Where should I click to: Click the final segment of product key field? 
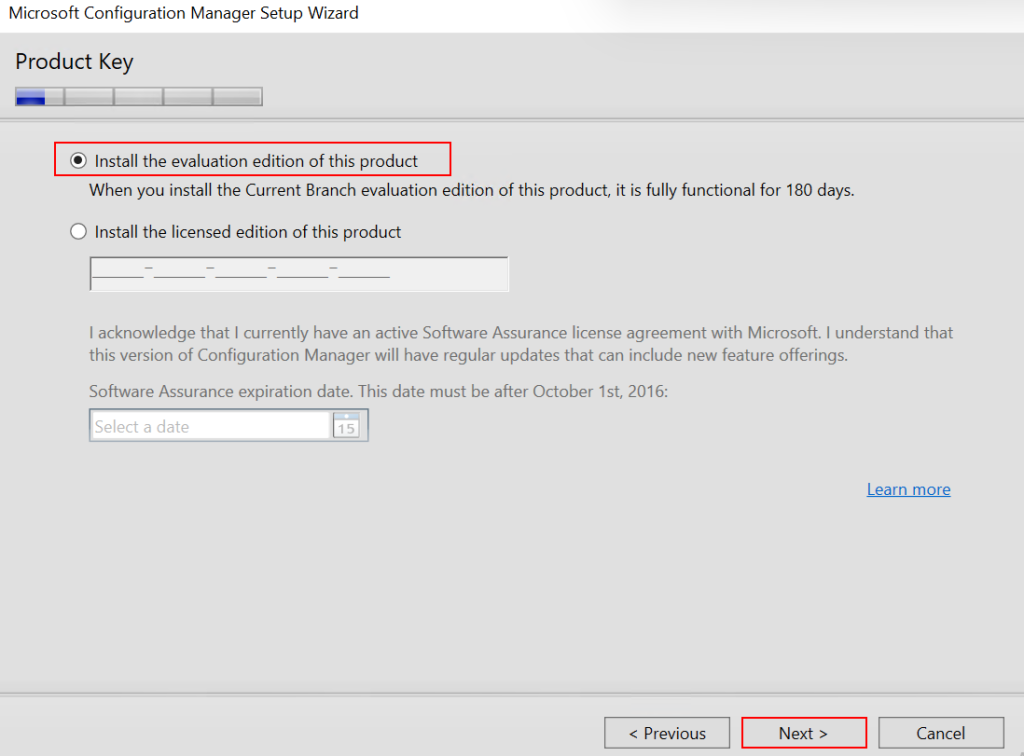tap(364, 274)
